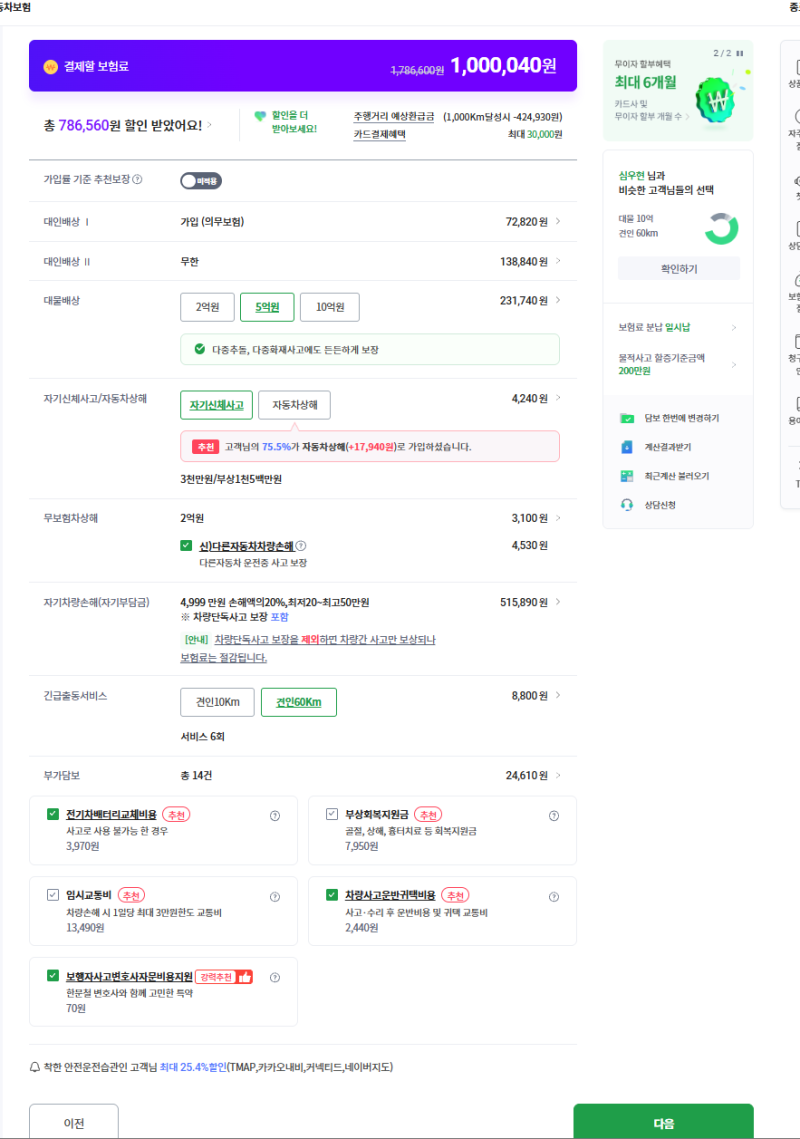Click the 확인하기 button
The width and height of the screenshot is (800, 1139).
[679, 269]
